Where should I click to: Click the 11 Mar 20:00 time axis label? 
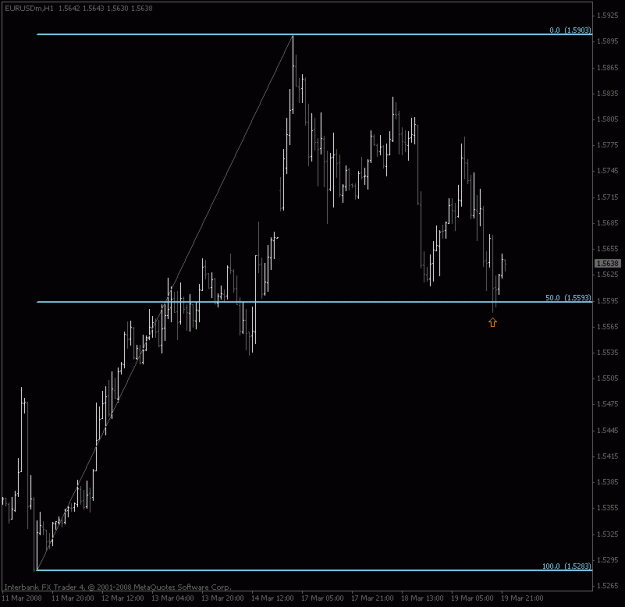click(73, 598)
